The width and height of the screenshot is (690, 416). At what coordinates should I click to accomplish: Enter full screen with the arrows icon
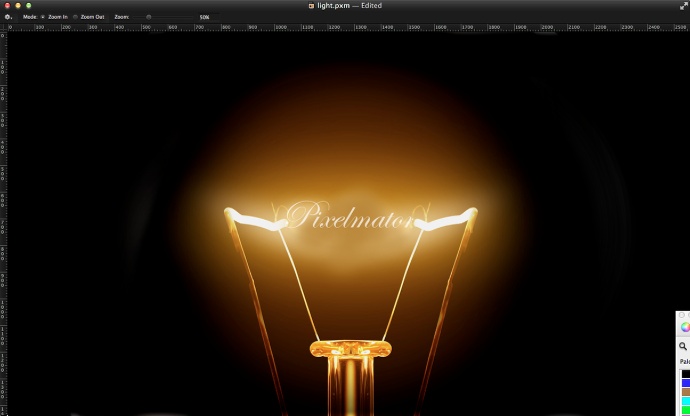click(x=683, y=6)
